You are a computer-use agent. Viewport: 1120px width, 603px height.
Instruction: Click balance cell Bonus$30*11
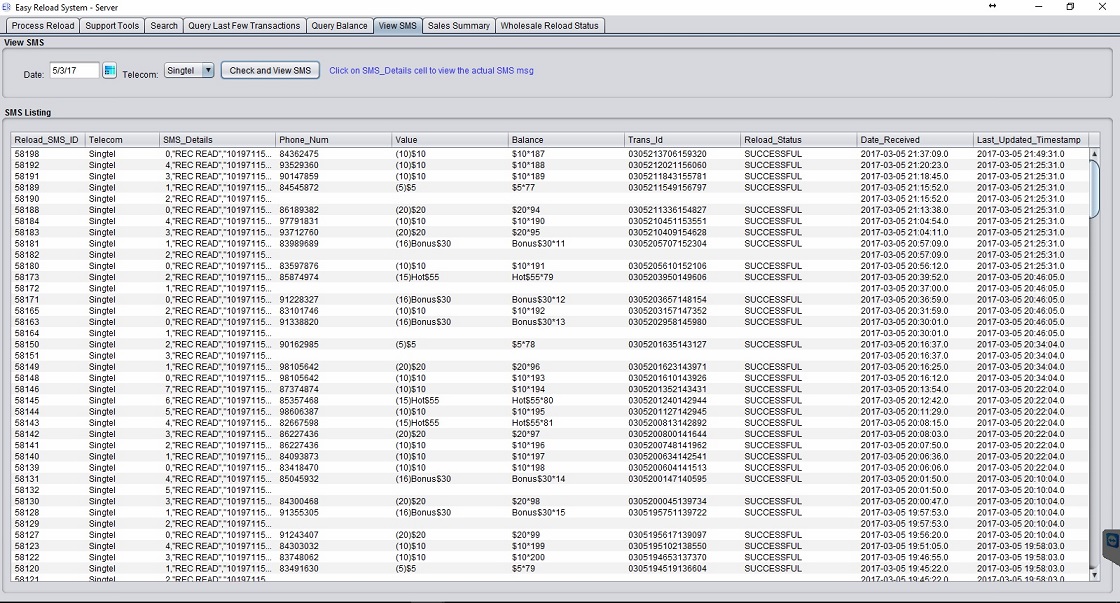pyautogui.click(x=567, y=244)
